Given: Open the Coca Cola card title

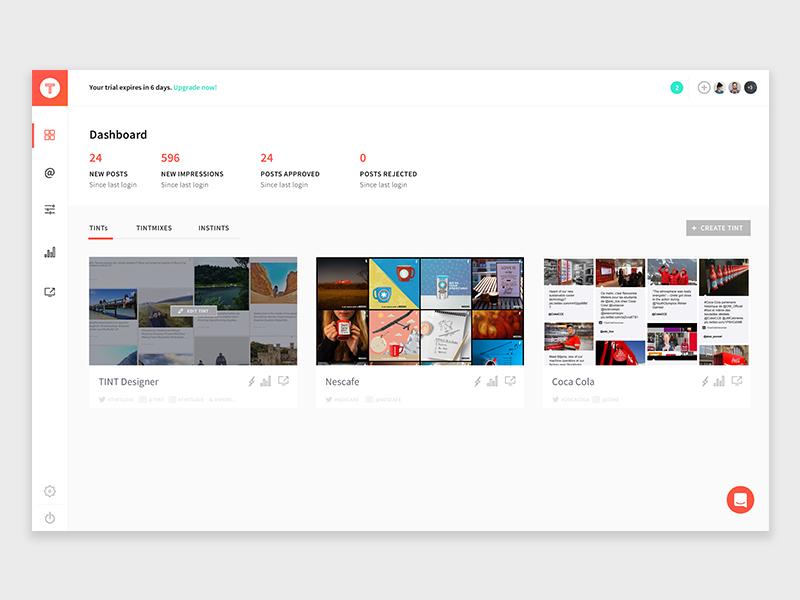Looking at the screenshot, I should coord(573,382).
